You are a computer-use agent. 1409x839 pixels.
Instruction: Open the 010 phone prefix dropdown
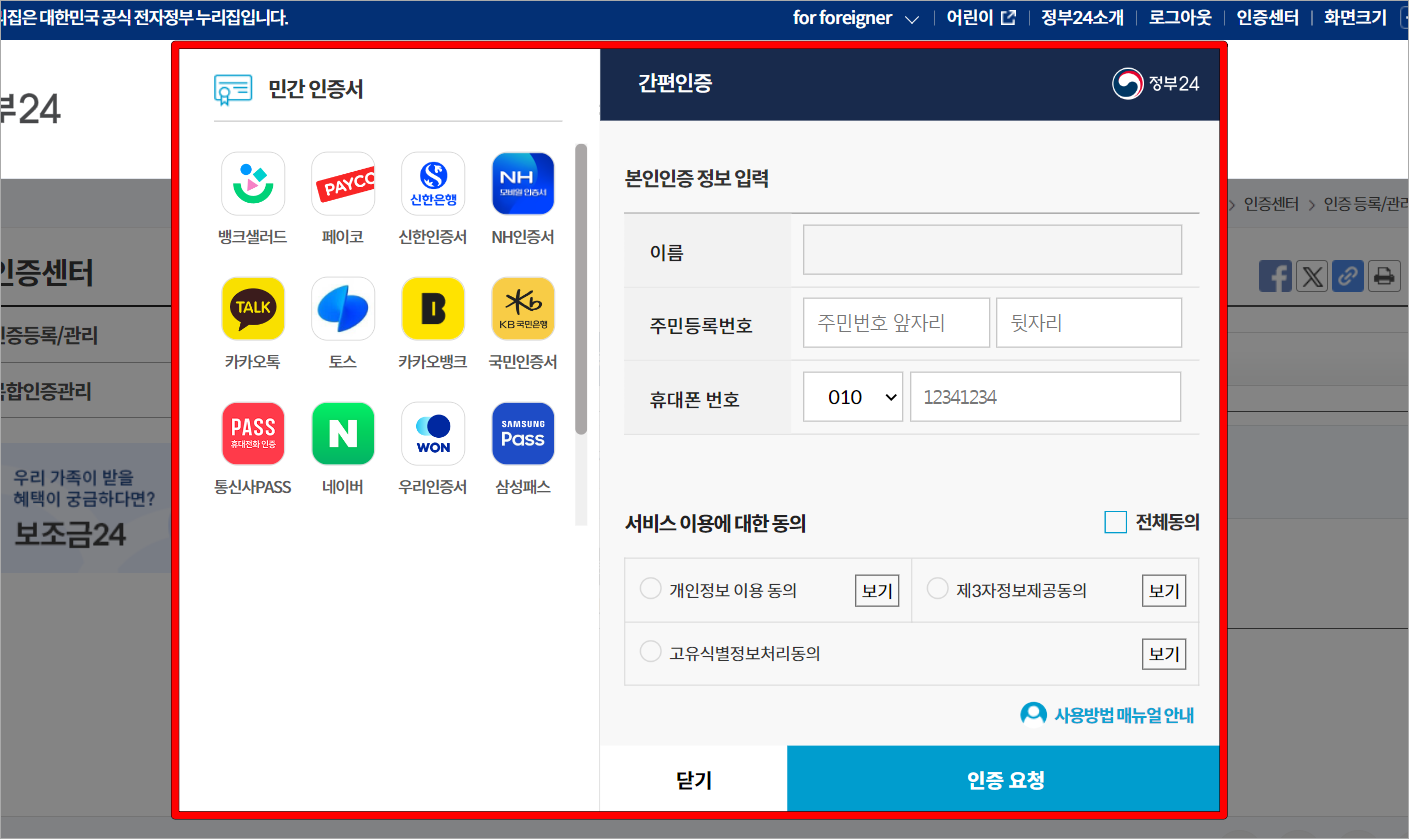point(853,397)
